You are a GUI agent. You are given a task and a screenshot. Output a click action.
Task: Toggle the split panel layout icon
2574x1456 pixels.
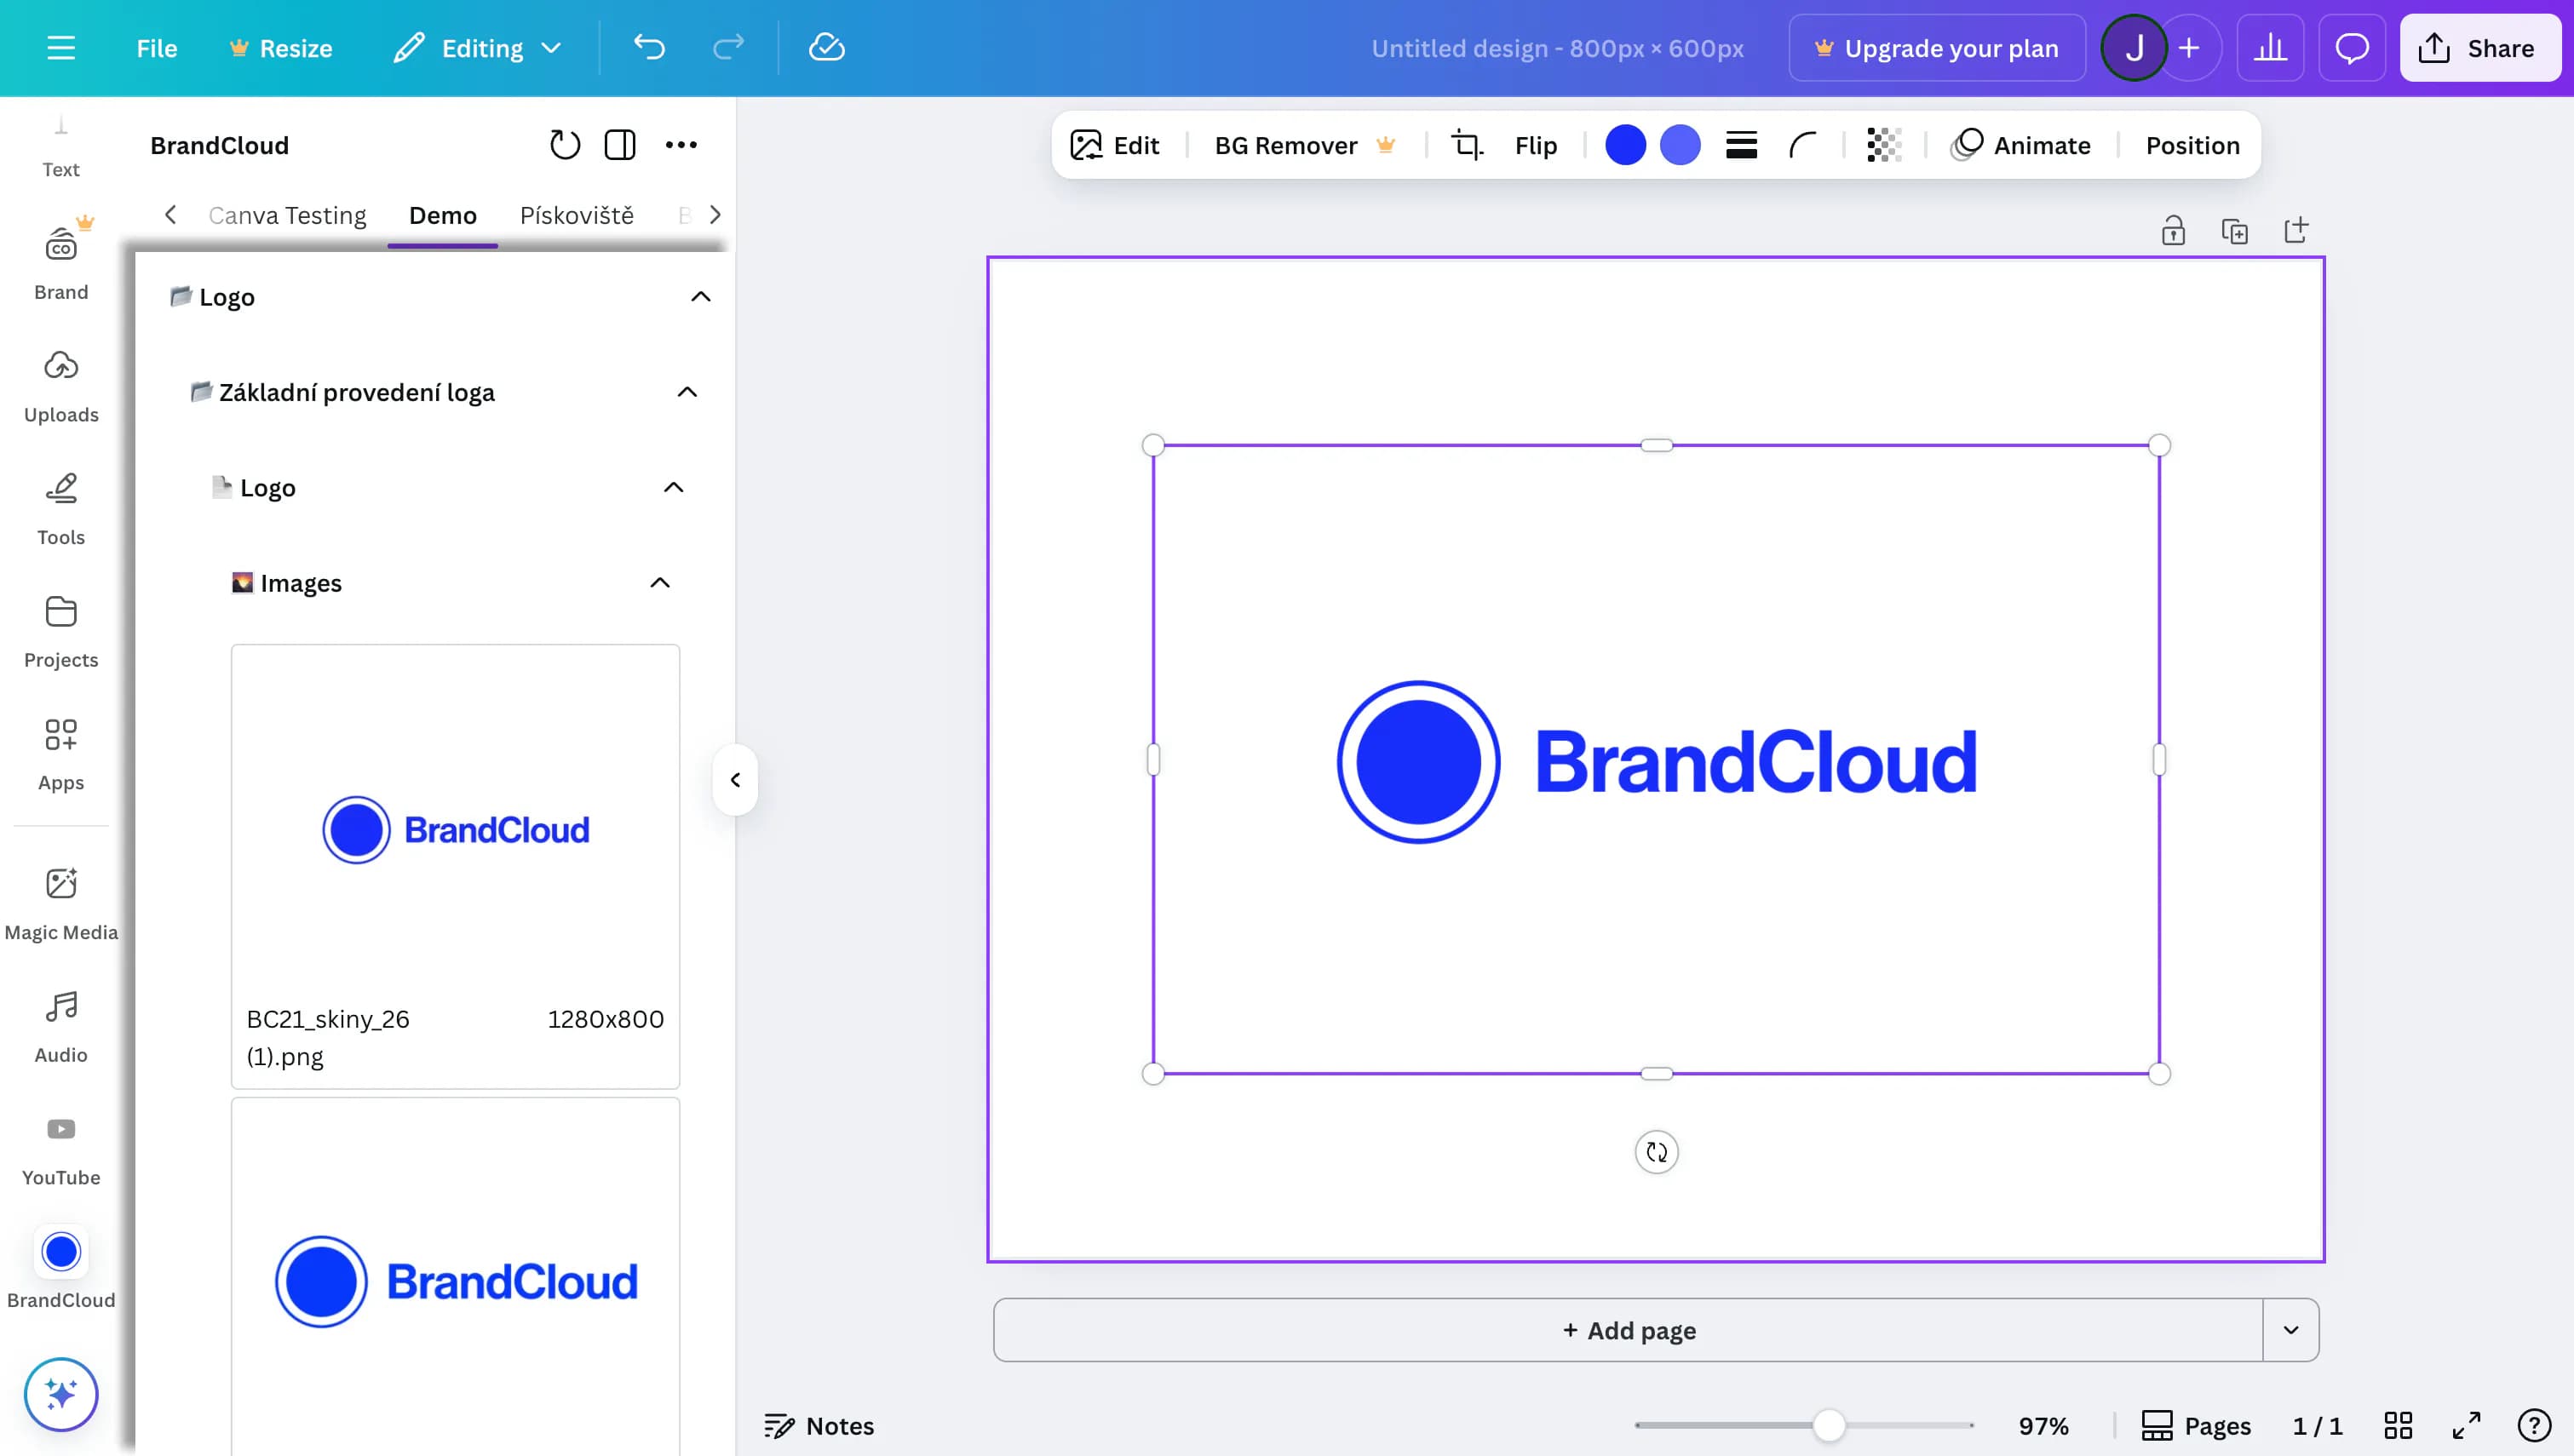click(619, 146)
